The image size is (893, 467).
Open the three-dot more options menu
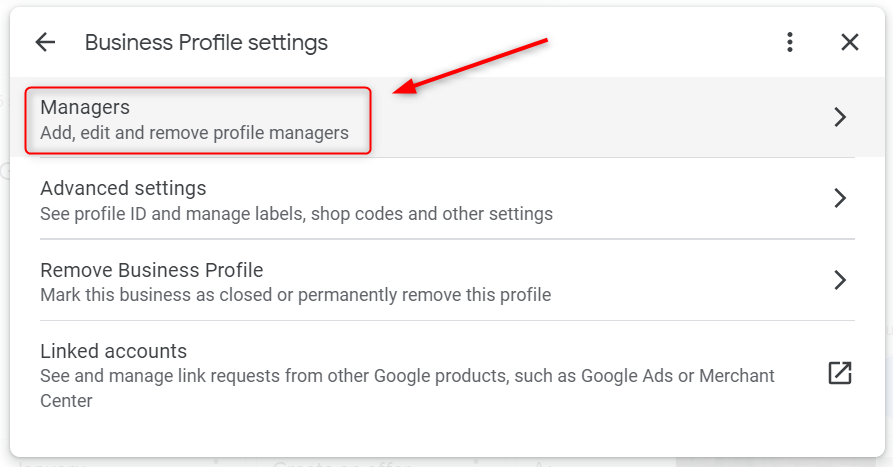[x=789, y=42]
